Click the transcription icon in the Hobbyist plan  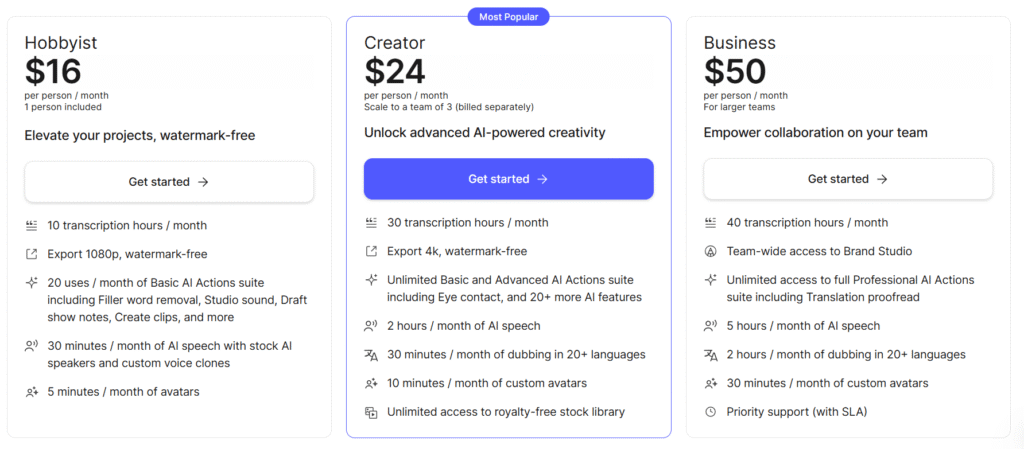pos(32,226)
